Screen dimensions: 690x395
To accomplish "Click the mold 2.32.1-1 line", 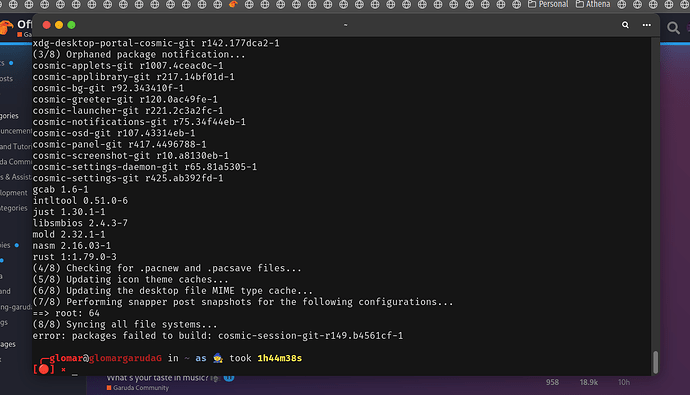I will click(69, 234).
